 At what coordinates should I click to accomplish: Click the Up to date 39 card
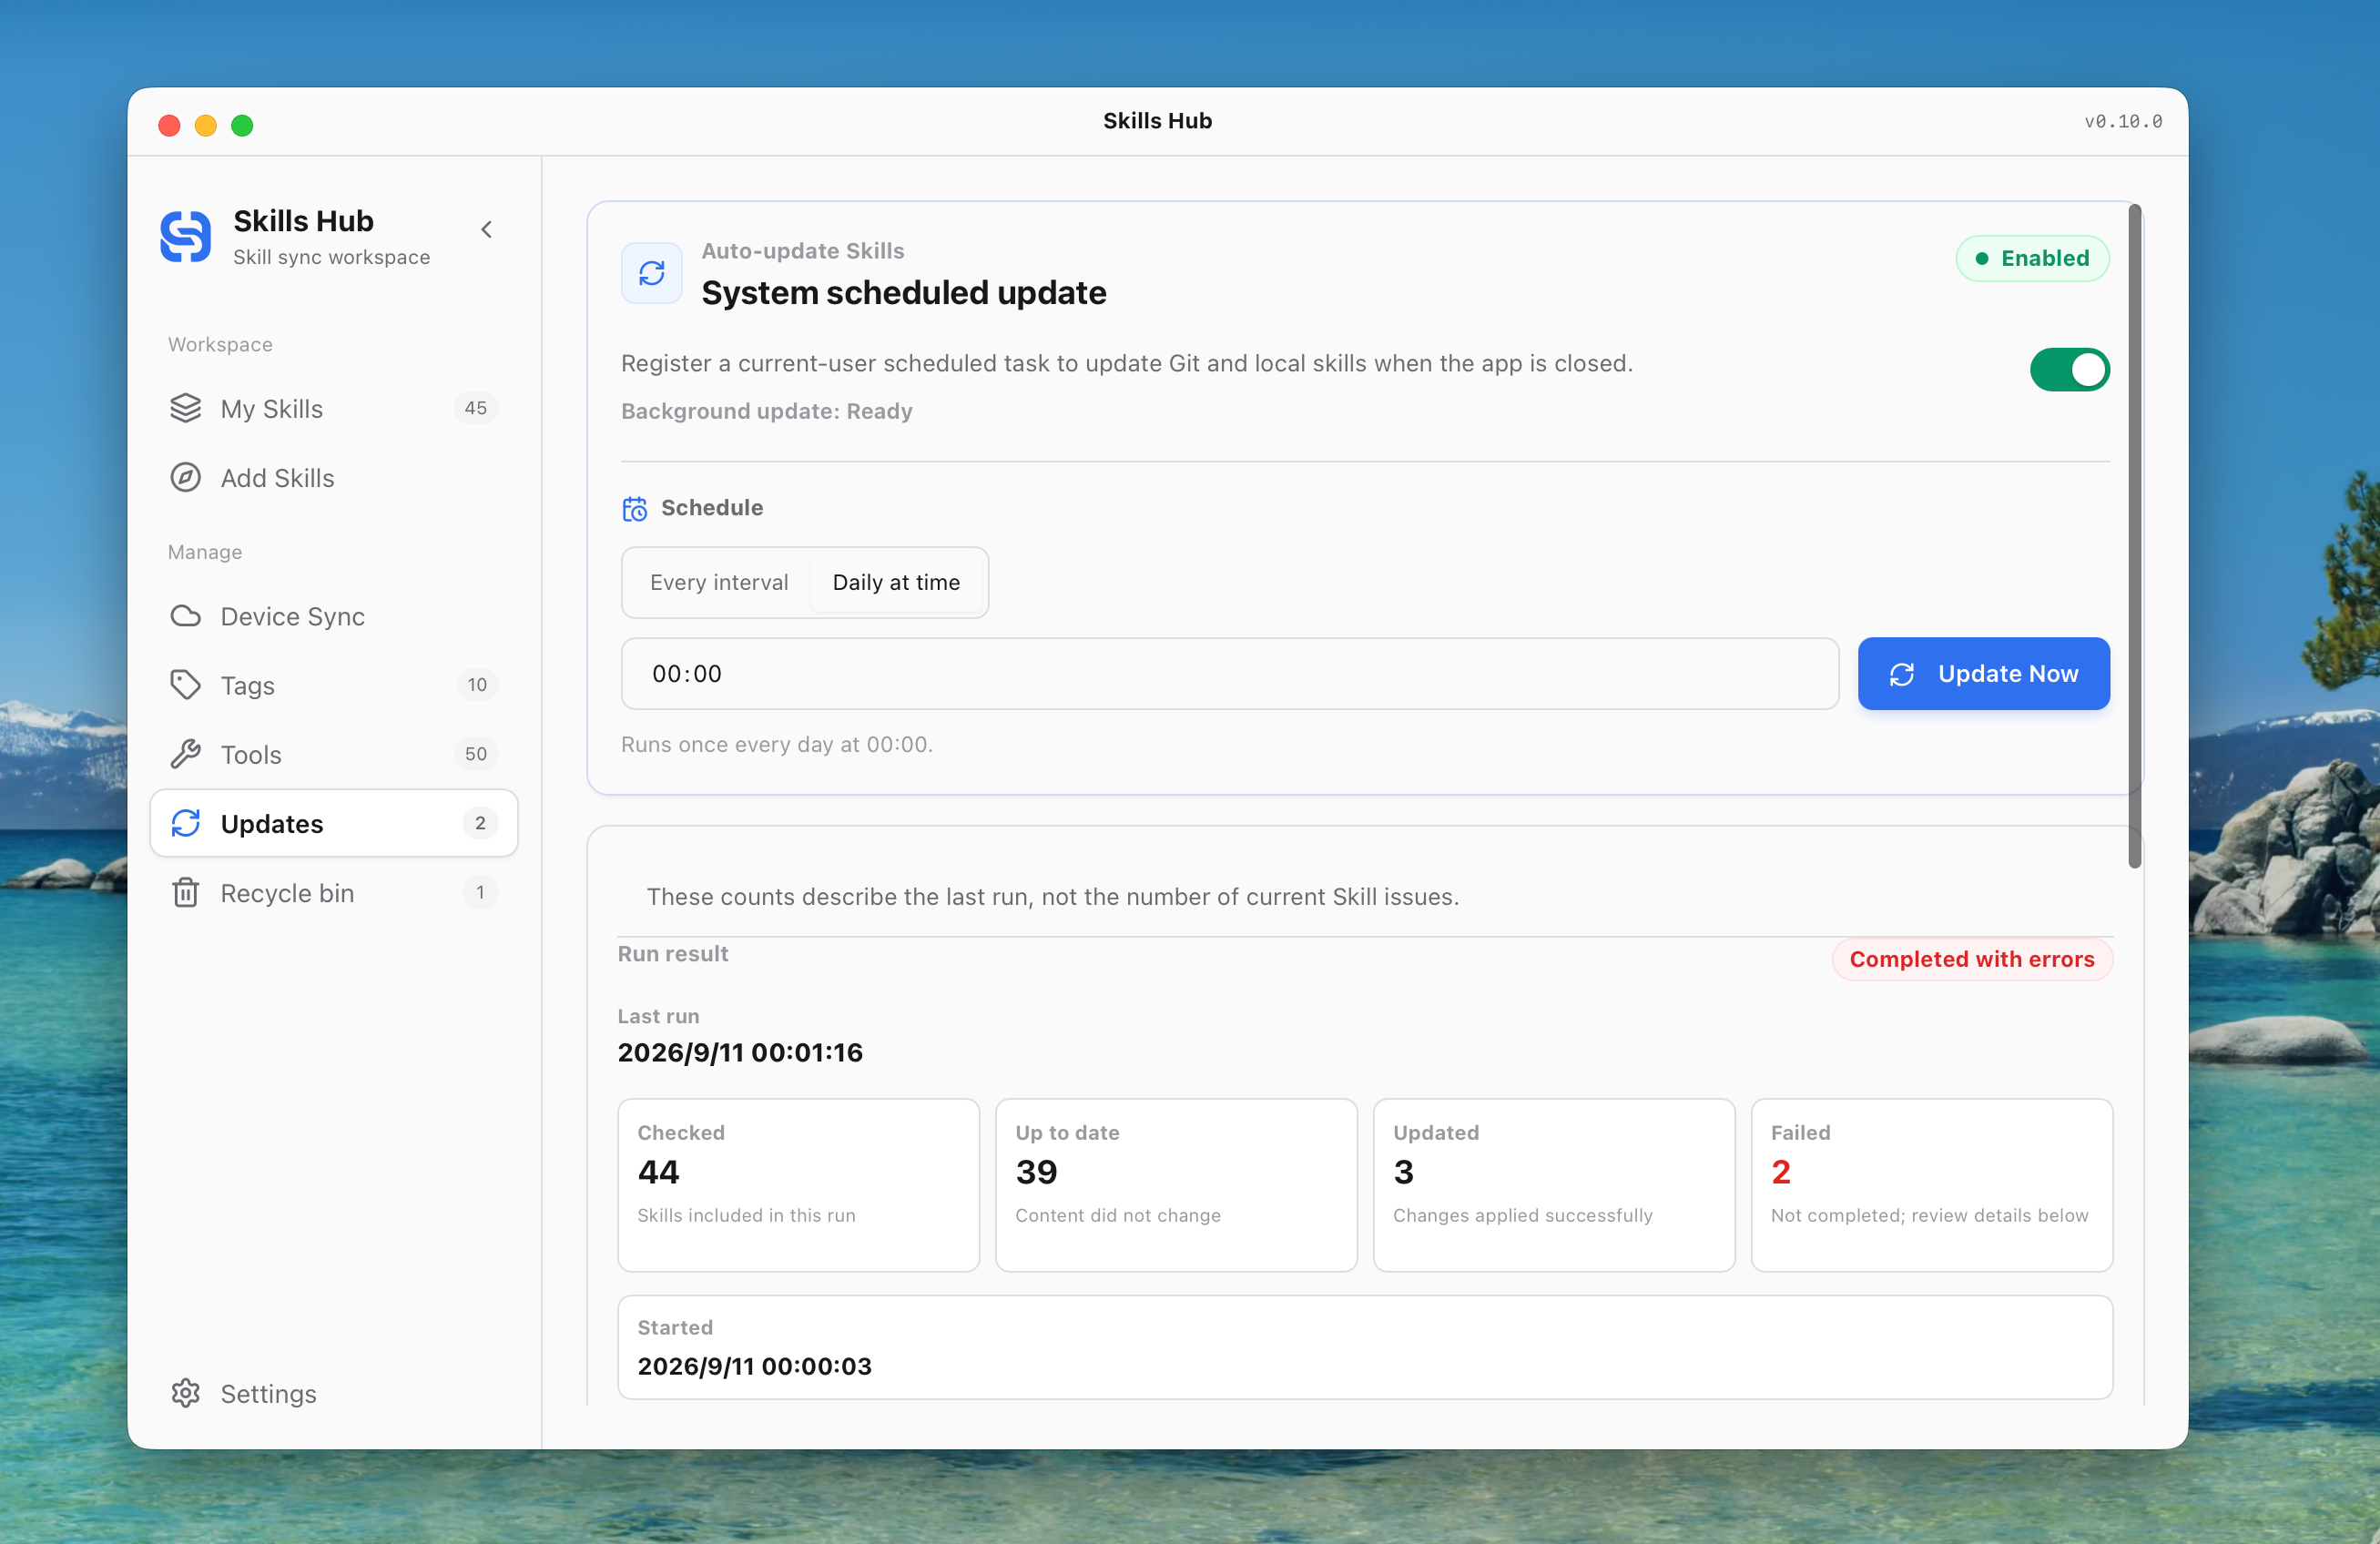pyautogui.click(x=1177, y=1185)
